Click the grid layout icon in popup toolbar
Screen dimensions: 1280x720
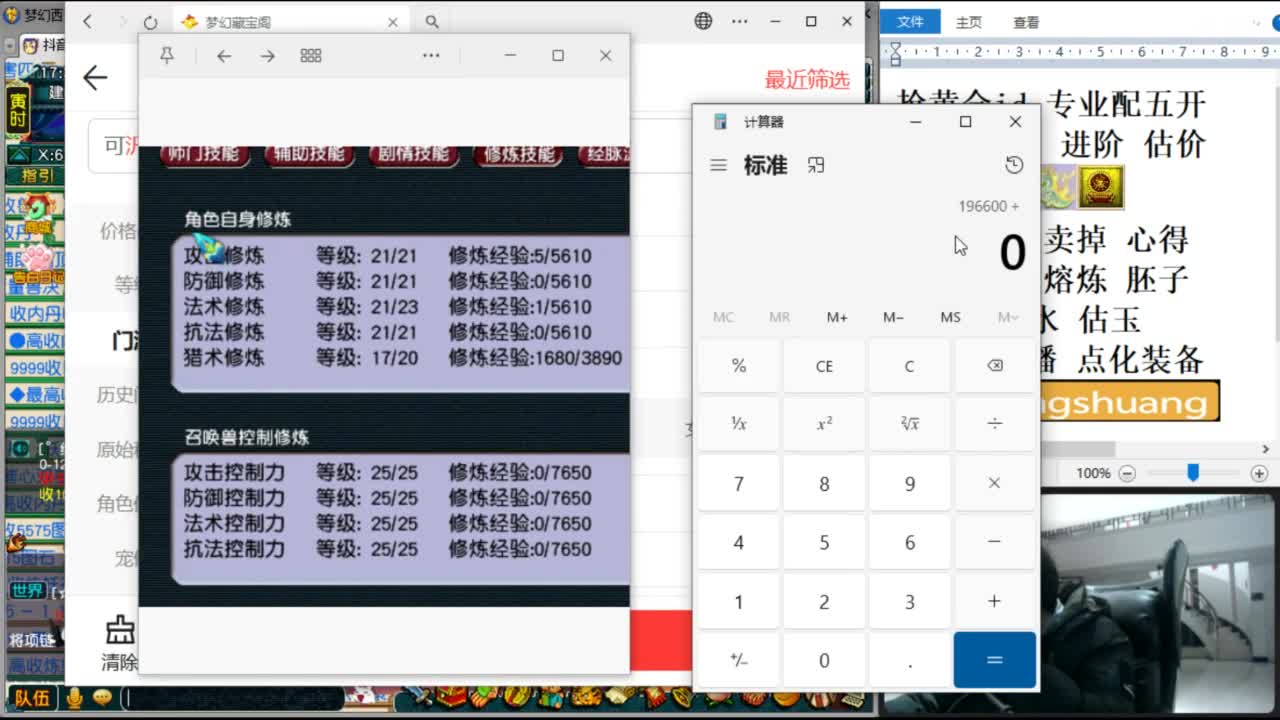[310, 55]
